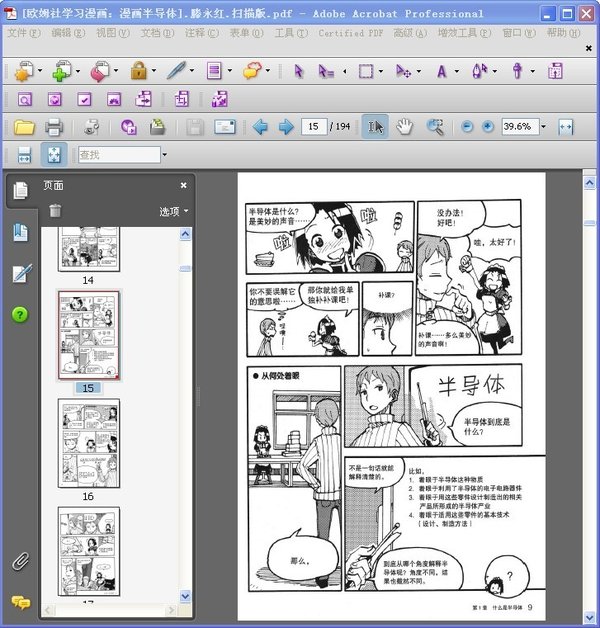
Task: Go to the next page arrow
Action: 286,127
